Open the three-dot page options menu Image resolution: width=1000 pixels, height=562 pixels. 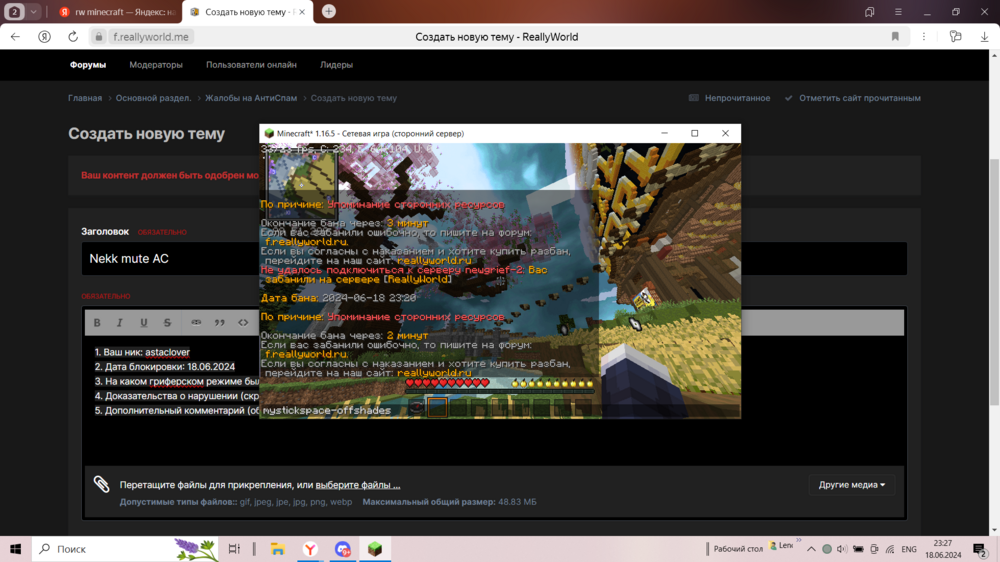click(x=923, y=37)
